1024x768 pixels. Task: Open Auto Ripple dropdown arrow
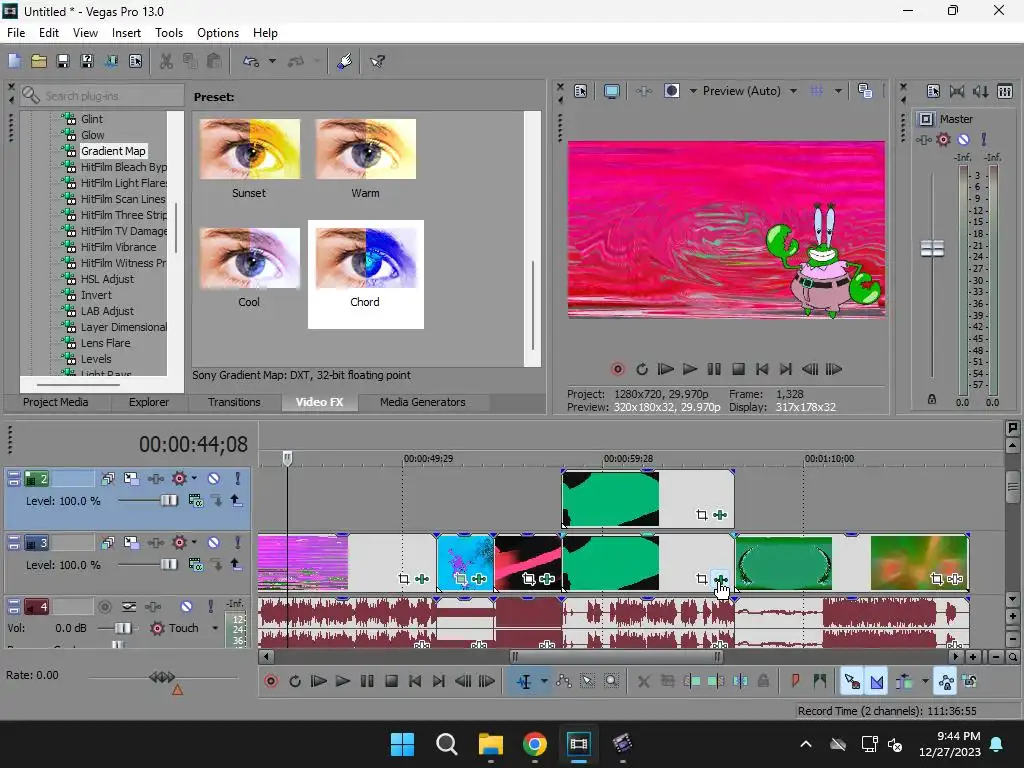point(925,682)
